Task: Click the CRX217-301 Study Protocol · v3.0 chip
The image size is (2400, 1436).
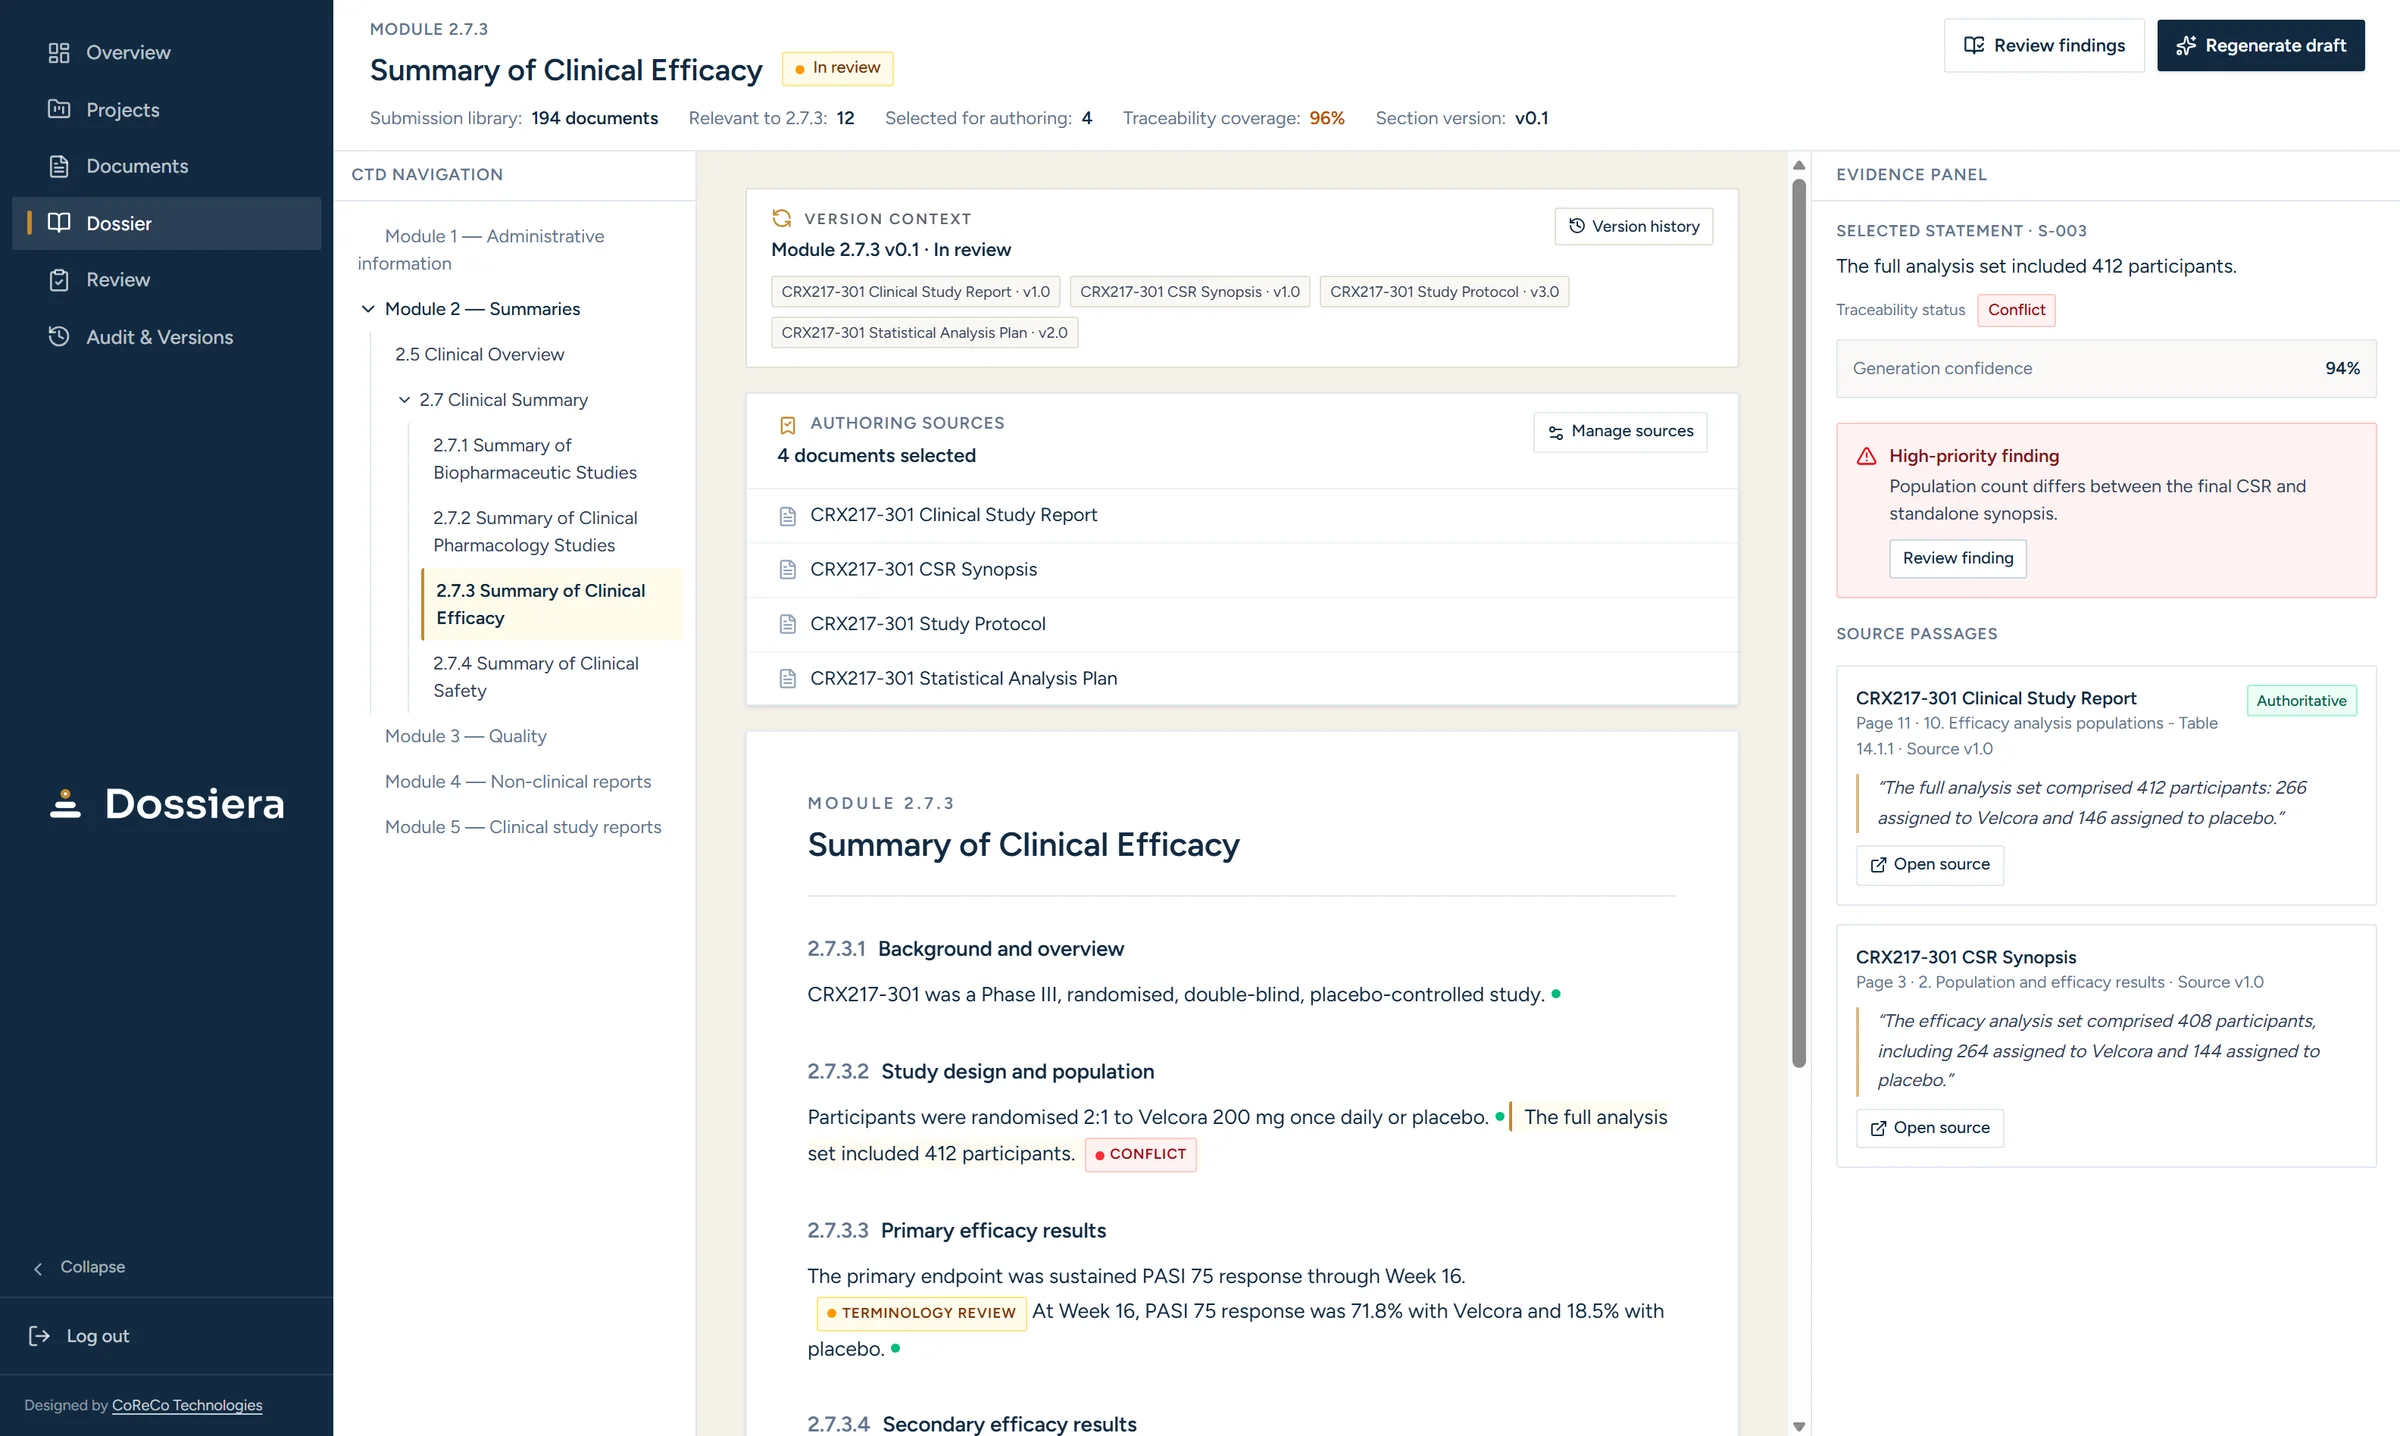Action: pos(1444,292)
